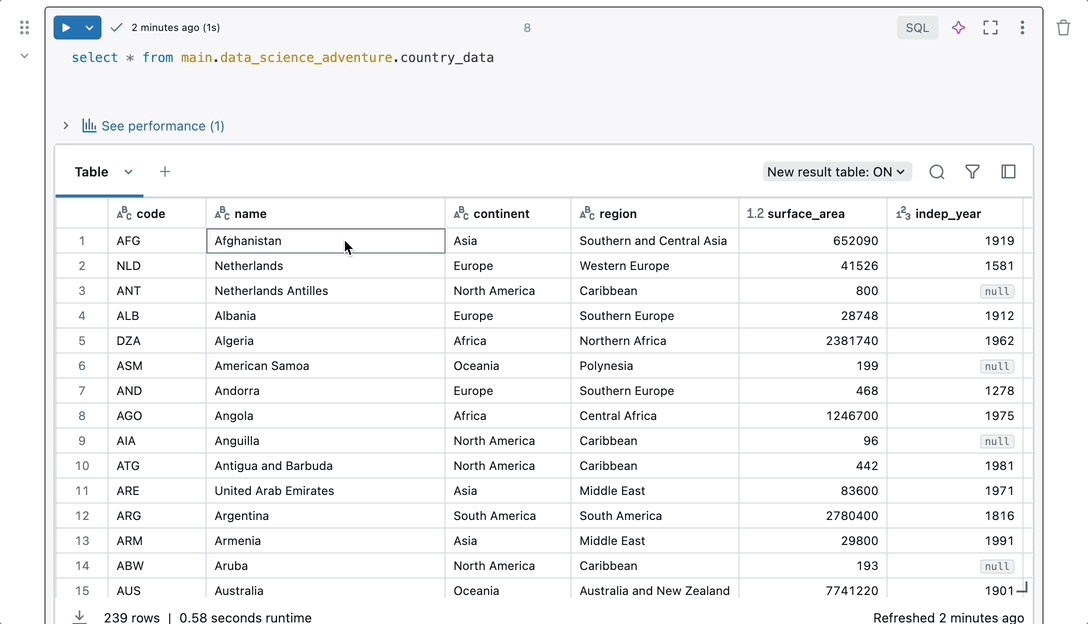The width and height of the screenshot is (1088, 624).
Task: Delete the cell using the trash icon
Action: [x=1063, y=27]
